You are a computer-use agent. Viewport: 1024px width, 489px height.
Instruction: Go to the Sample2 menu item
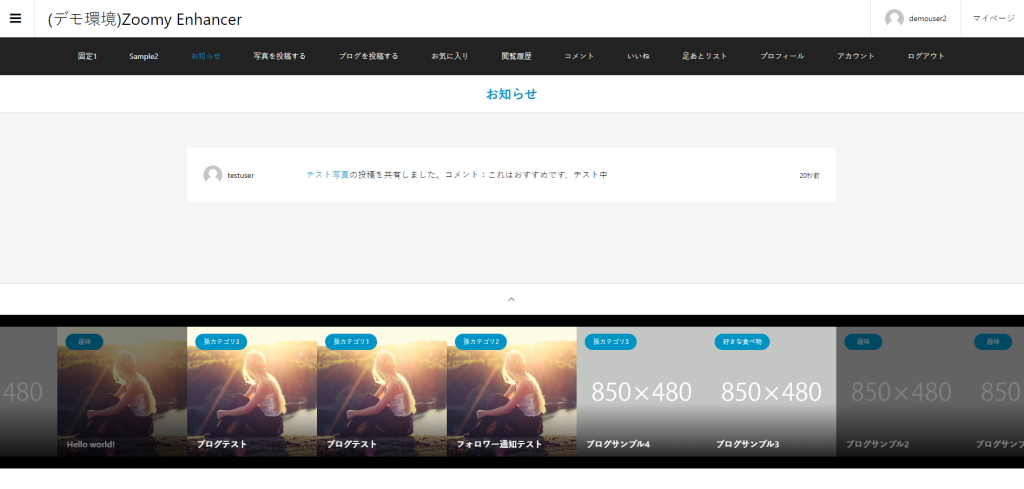143,56
